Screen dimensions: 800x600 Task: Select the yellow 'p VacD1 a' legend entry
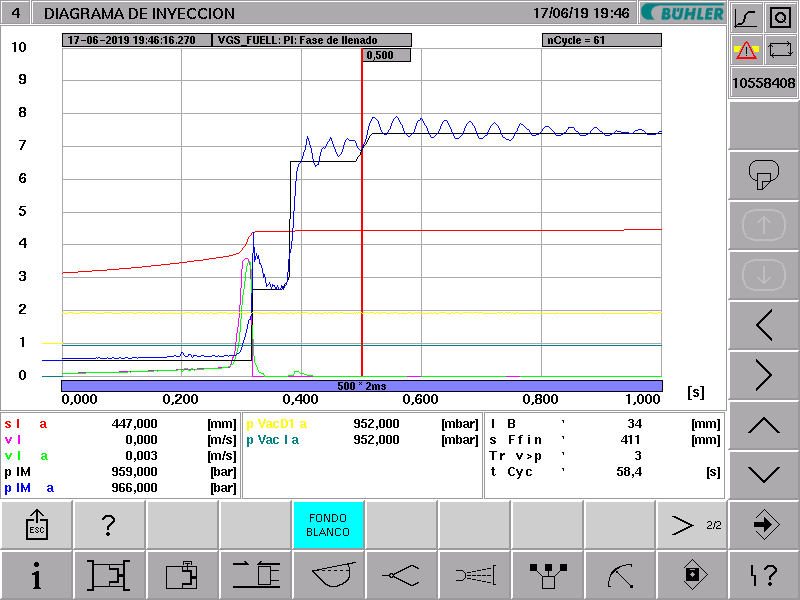[277, 423]
